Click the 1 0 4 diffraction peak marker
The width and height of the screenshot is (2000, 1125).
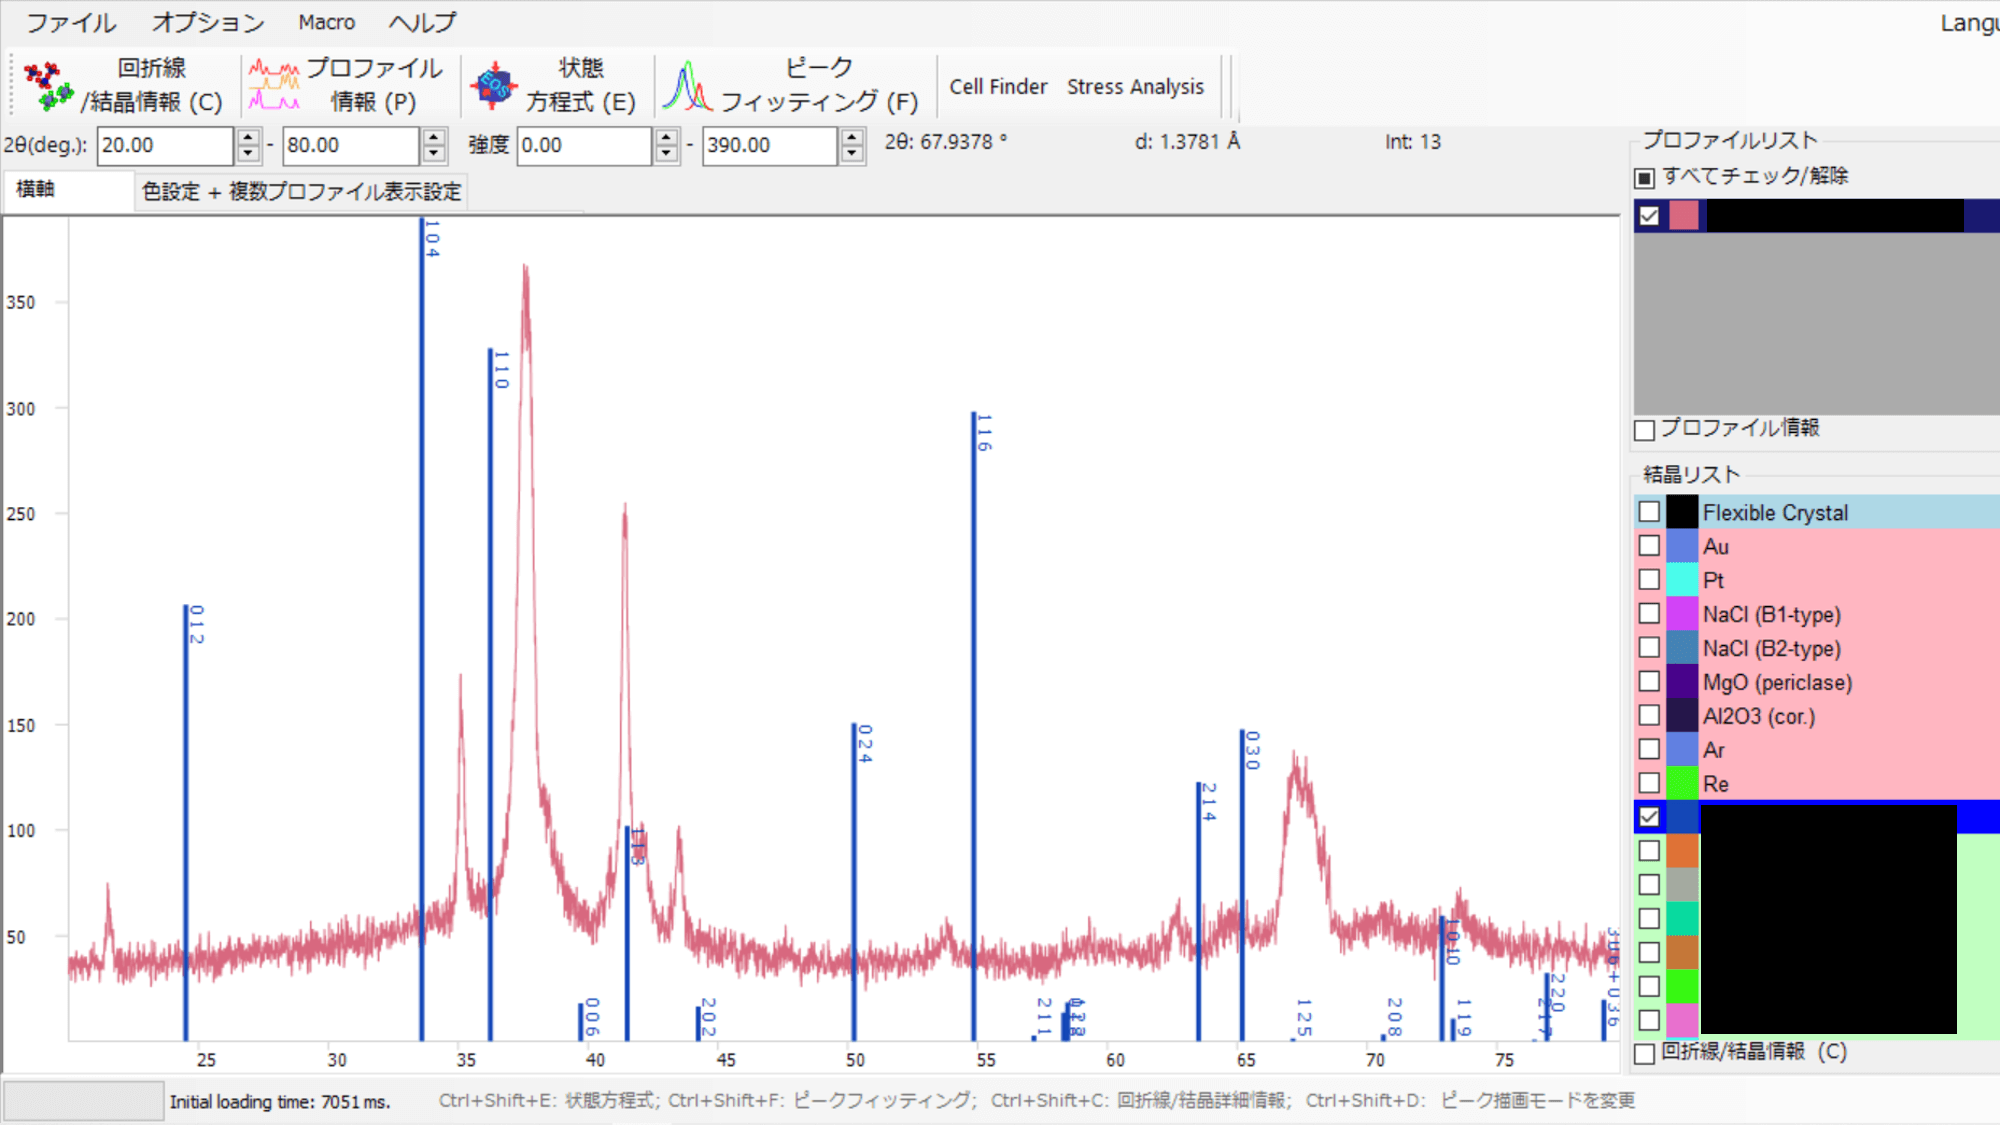(422, 630)
